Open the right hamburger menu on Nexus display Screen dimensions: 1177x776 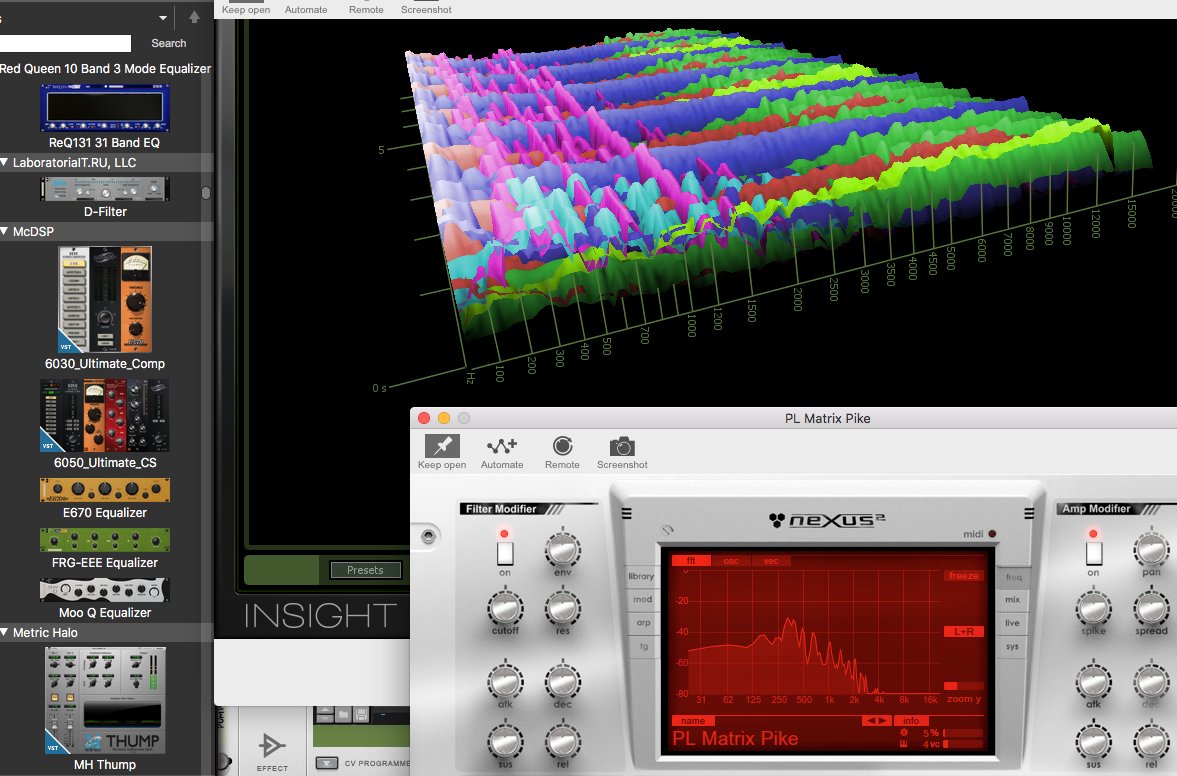pos(1029,513)
